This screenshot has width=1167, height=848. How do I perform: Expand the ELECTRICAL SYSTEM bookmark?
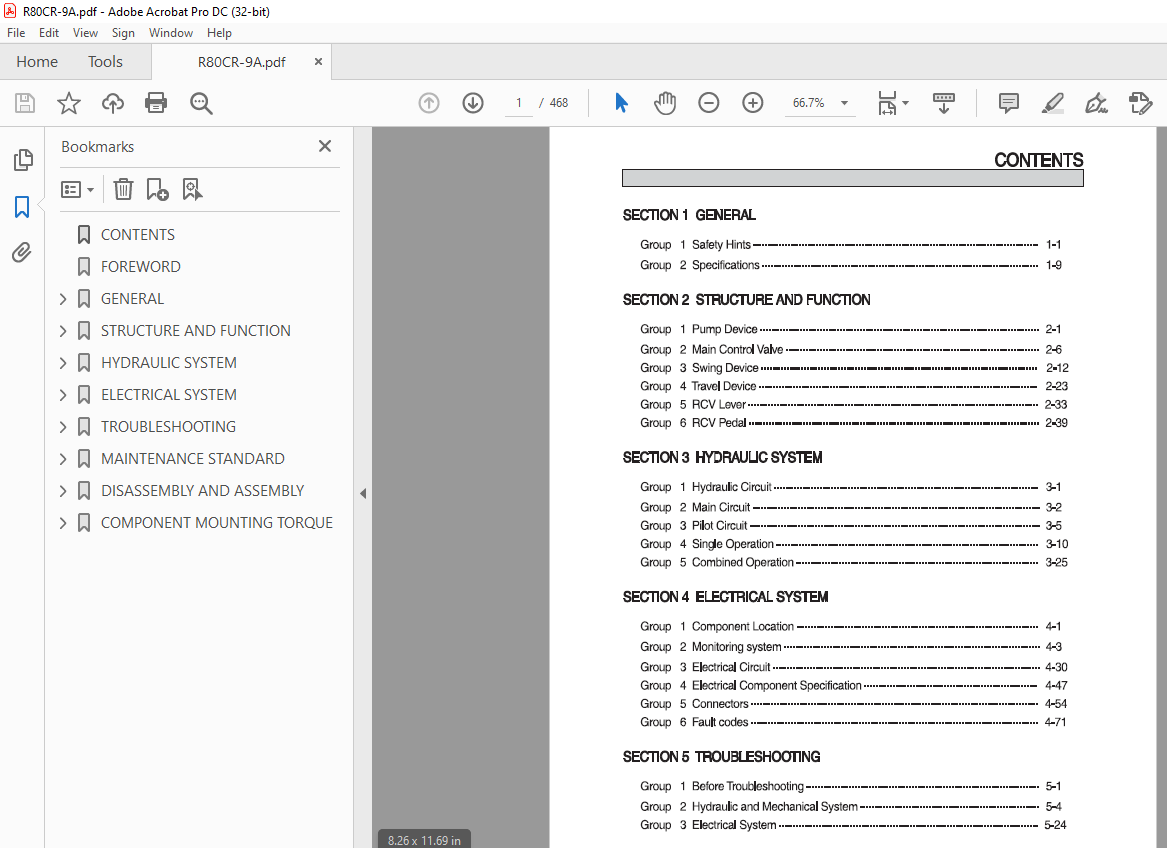(63, 395)
